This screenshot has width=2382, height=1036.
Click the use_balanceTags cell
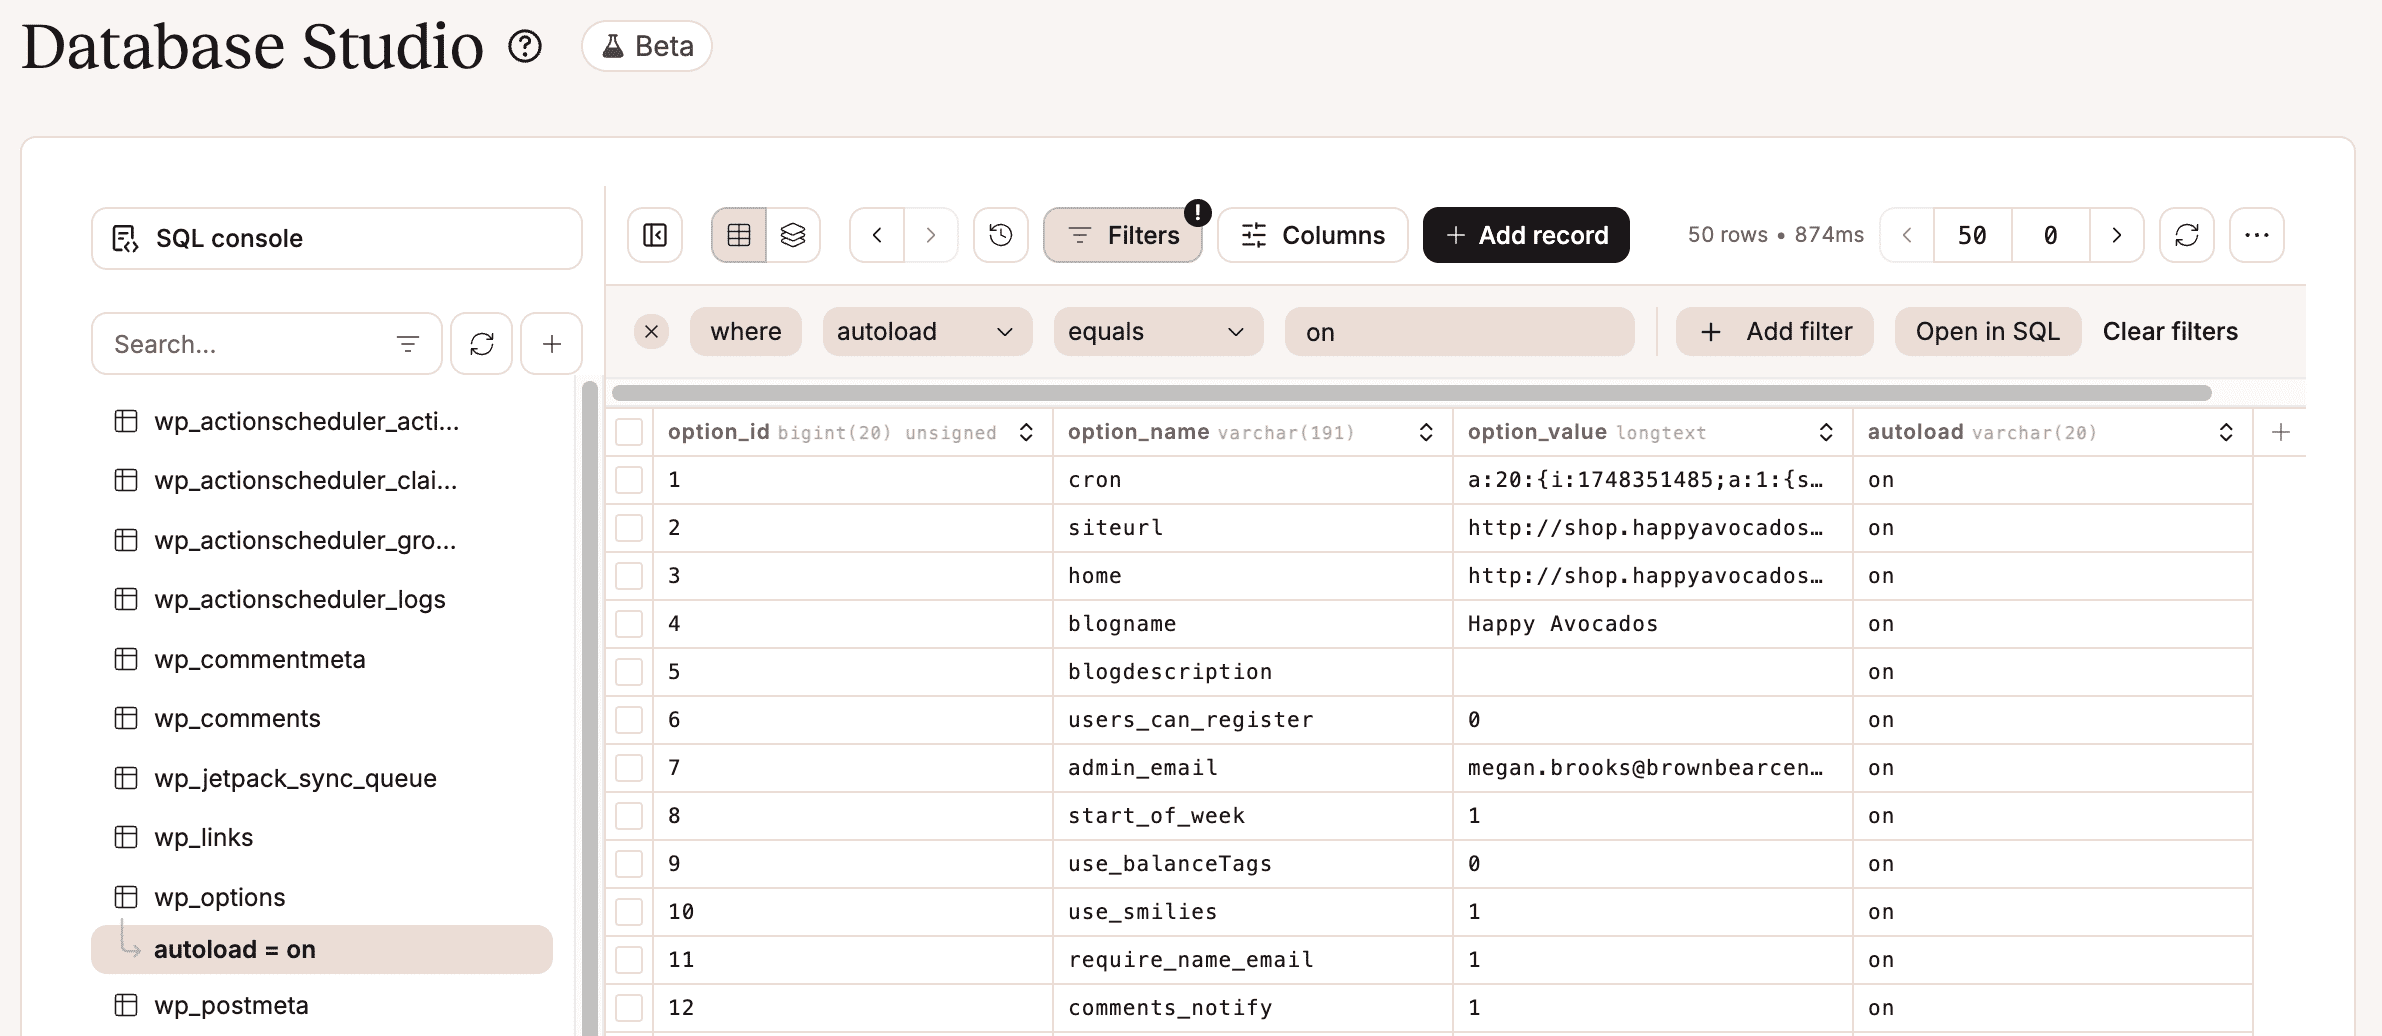(1253, 864)
